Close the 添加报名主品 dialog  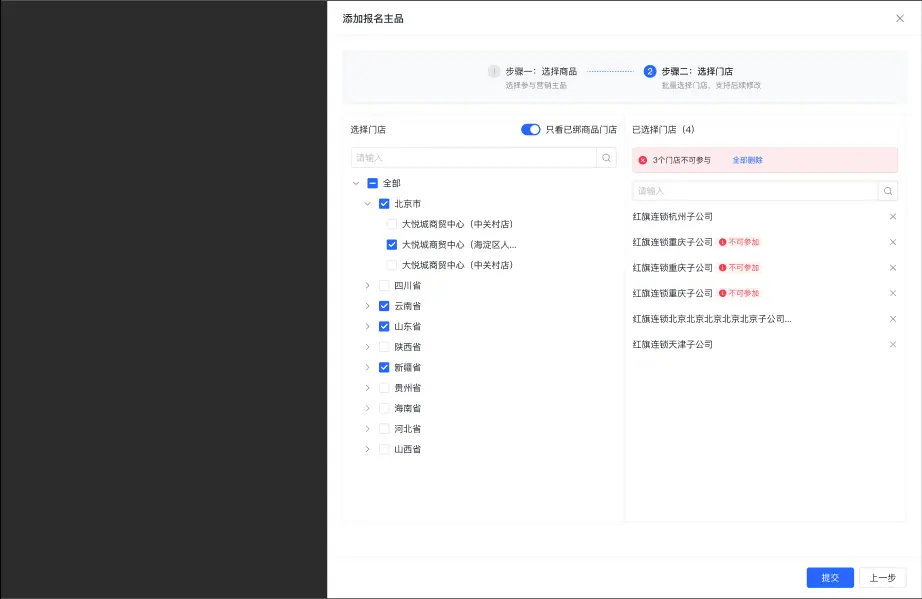point(900,18)
